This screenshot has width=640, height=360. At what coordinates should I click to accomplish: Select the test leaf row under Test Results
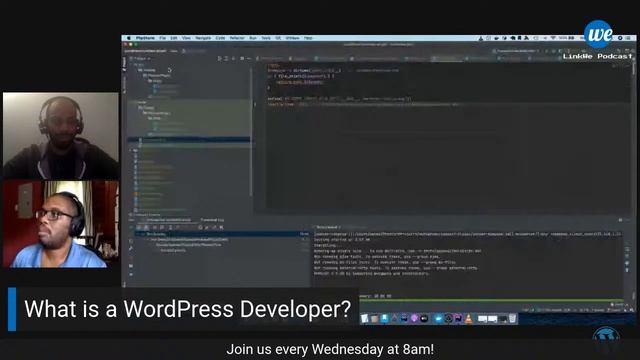coord(173,250)
